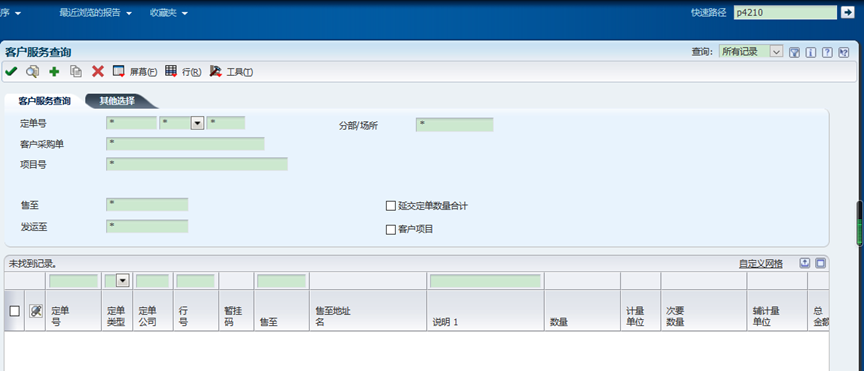Tick the select-all checkbox in grid header
This screenshot has height=371, width=864.
click(15, 311)
